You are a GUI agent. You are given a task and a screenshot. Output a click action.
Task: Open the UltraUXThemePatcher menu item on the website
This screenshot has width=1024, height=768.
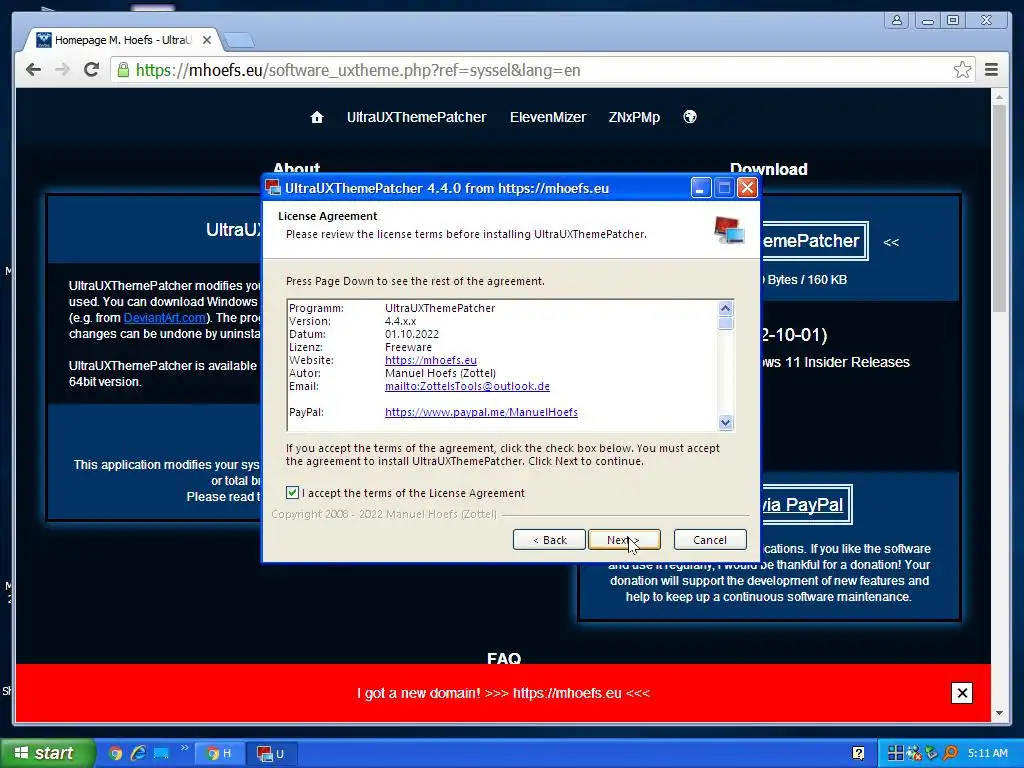[x=417, y=117]
